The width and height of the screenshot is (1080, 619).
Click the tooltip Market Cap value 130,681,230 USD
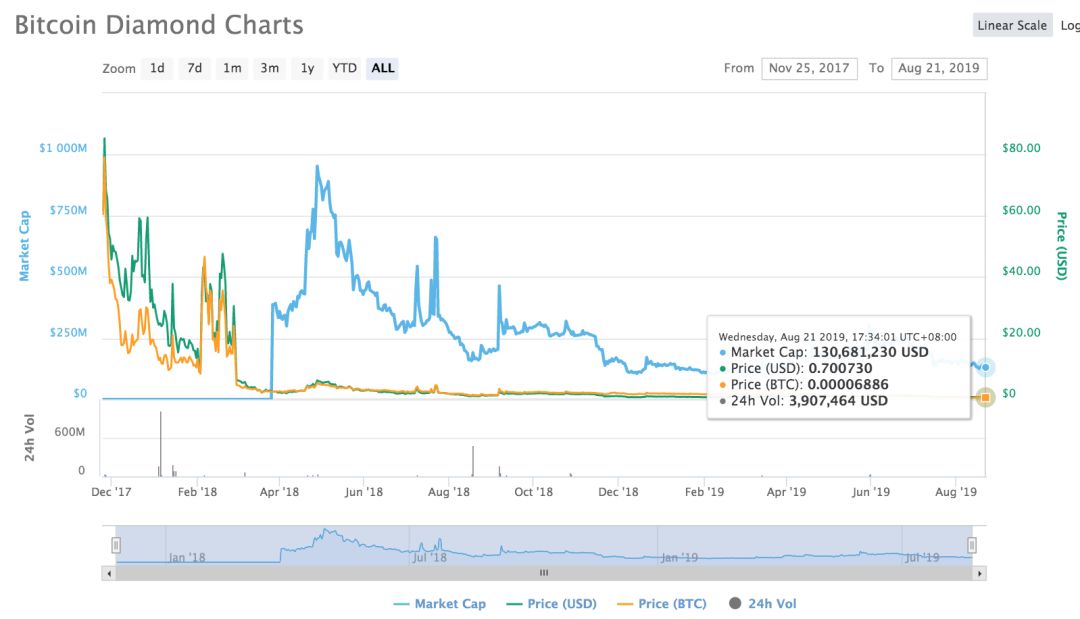tap(871, 352)
